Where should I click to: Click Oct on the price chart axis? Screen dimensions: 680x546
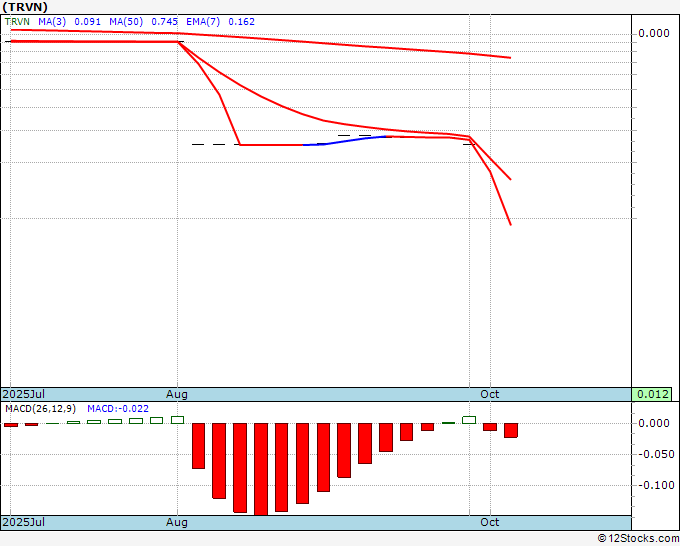pos(490,394)
